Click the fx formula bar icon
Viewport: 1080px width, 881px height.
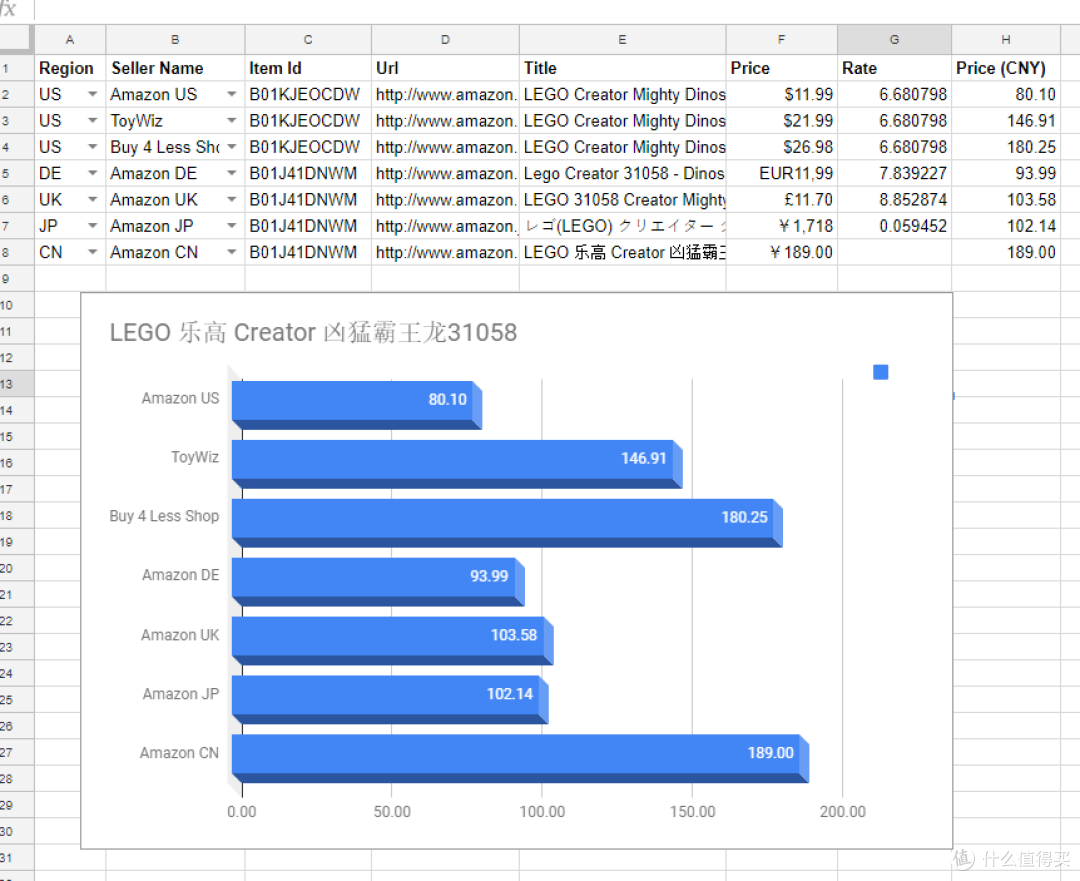(8, 9)
